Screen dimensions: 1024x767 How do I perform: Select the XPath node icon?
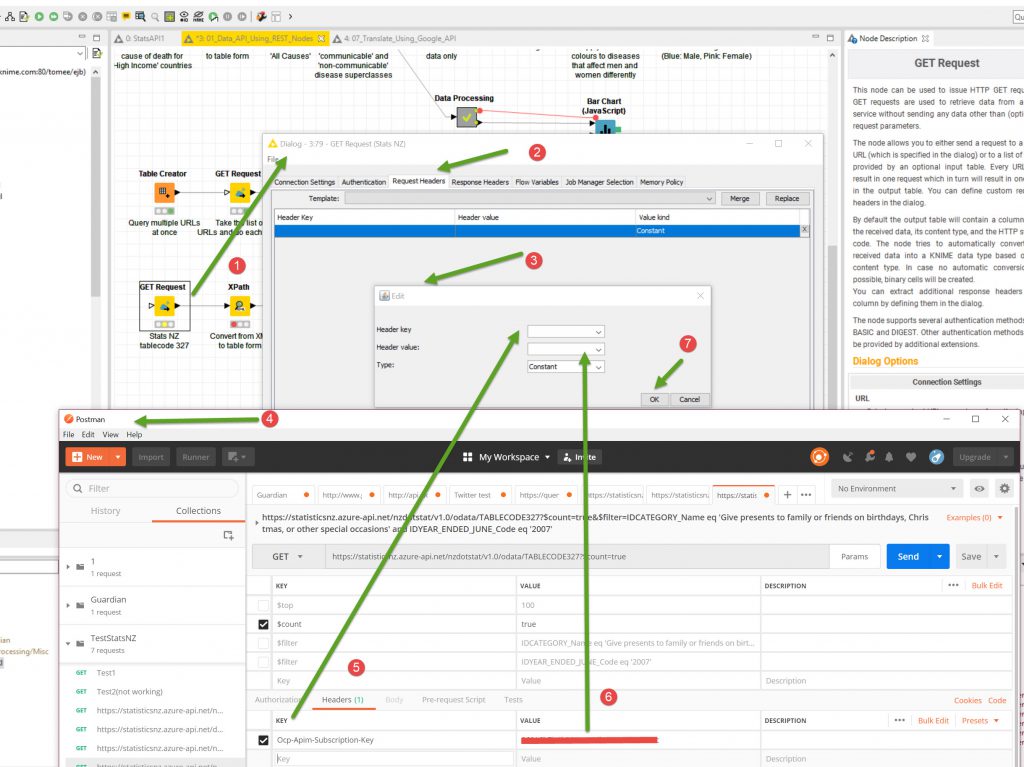coord(239,307)
